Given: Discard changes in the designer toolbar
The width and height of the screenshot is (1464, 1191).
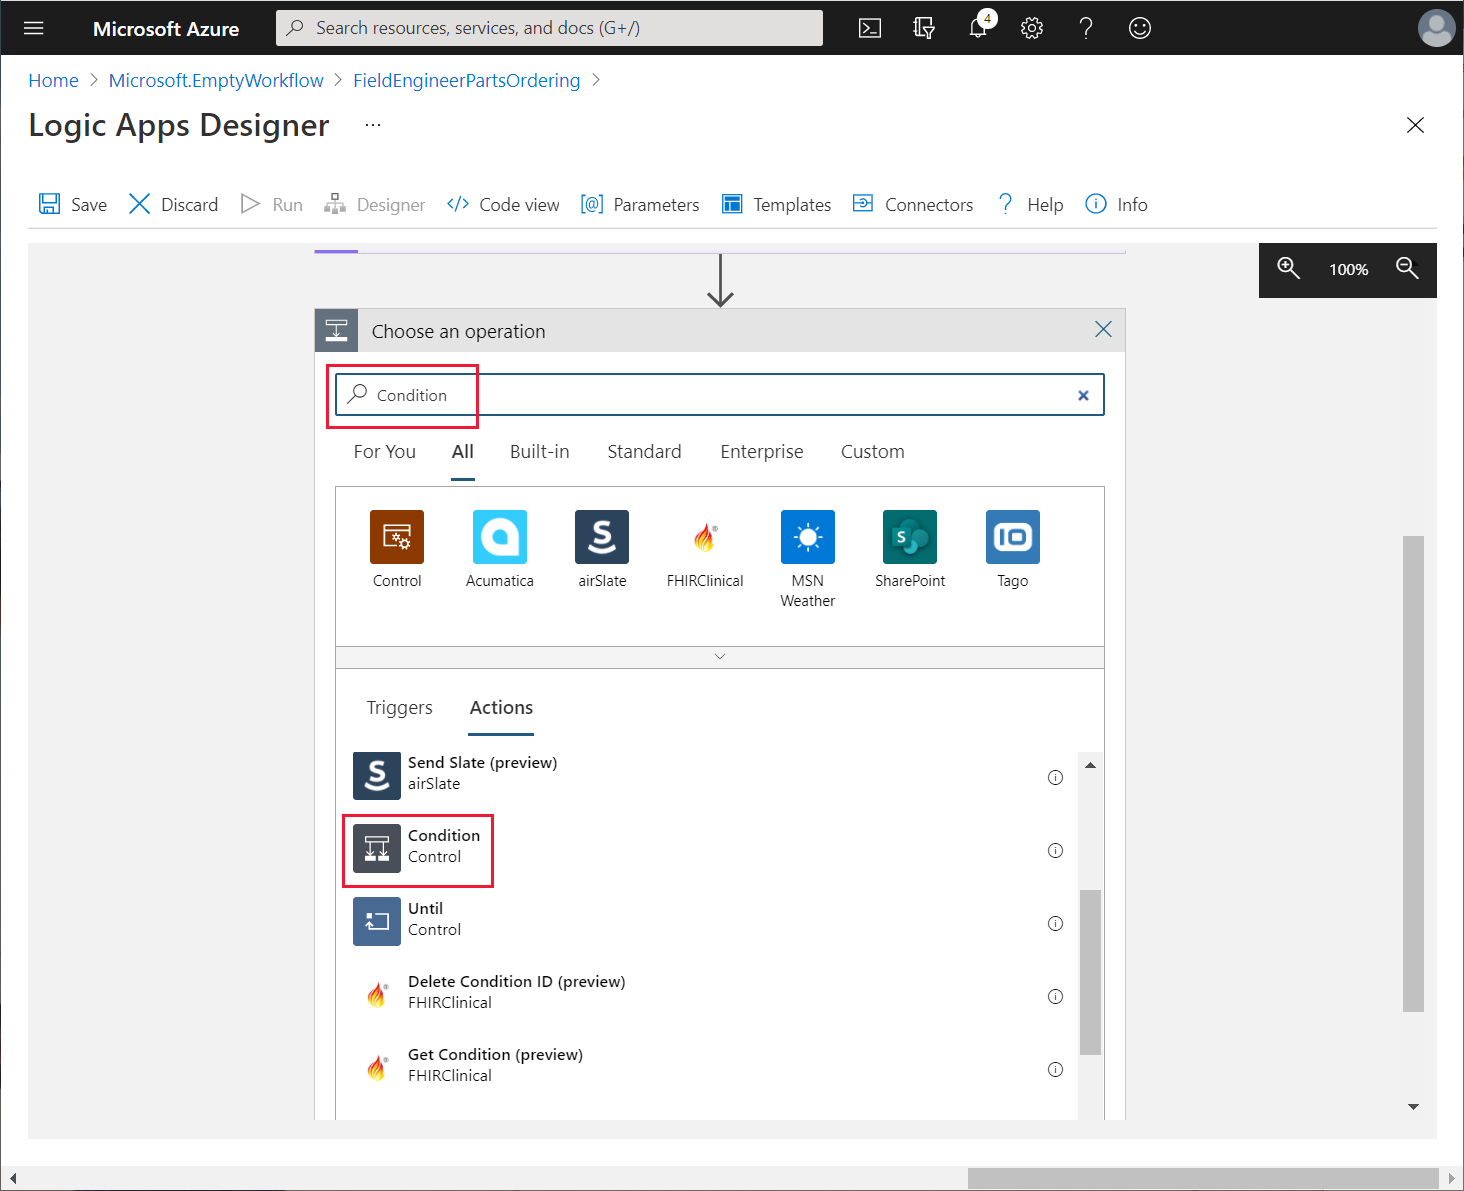Looking at the screenshot, I should click(174, 204).
